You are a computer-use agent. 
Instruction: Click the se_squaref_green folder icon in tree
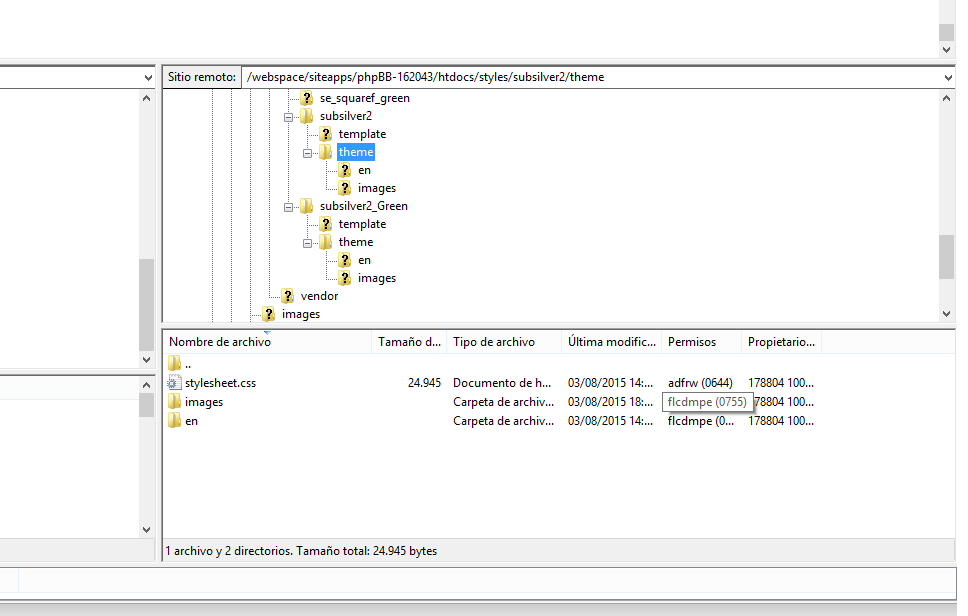pyautogui.click(x=307, y=98)
